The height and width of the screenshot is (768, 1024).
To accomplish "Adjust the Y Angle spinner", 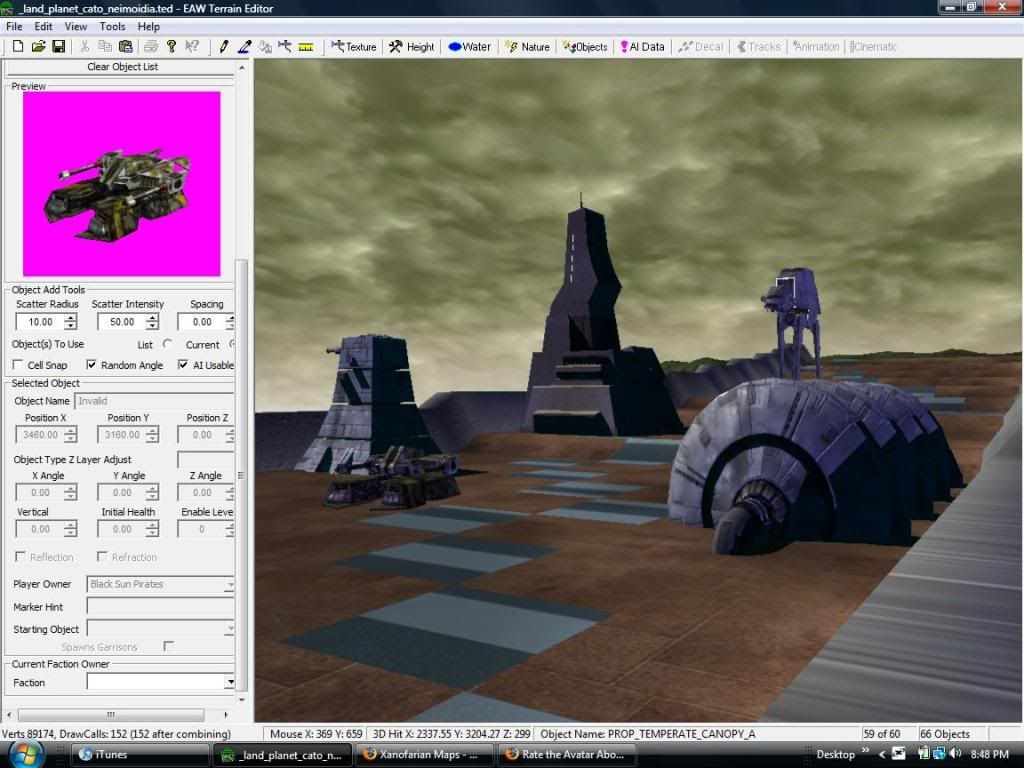I will (x=152, y=492).
